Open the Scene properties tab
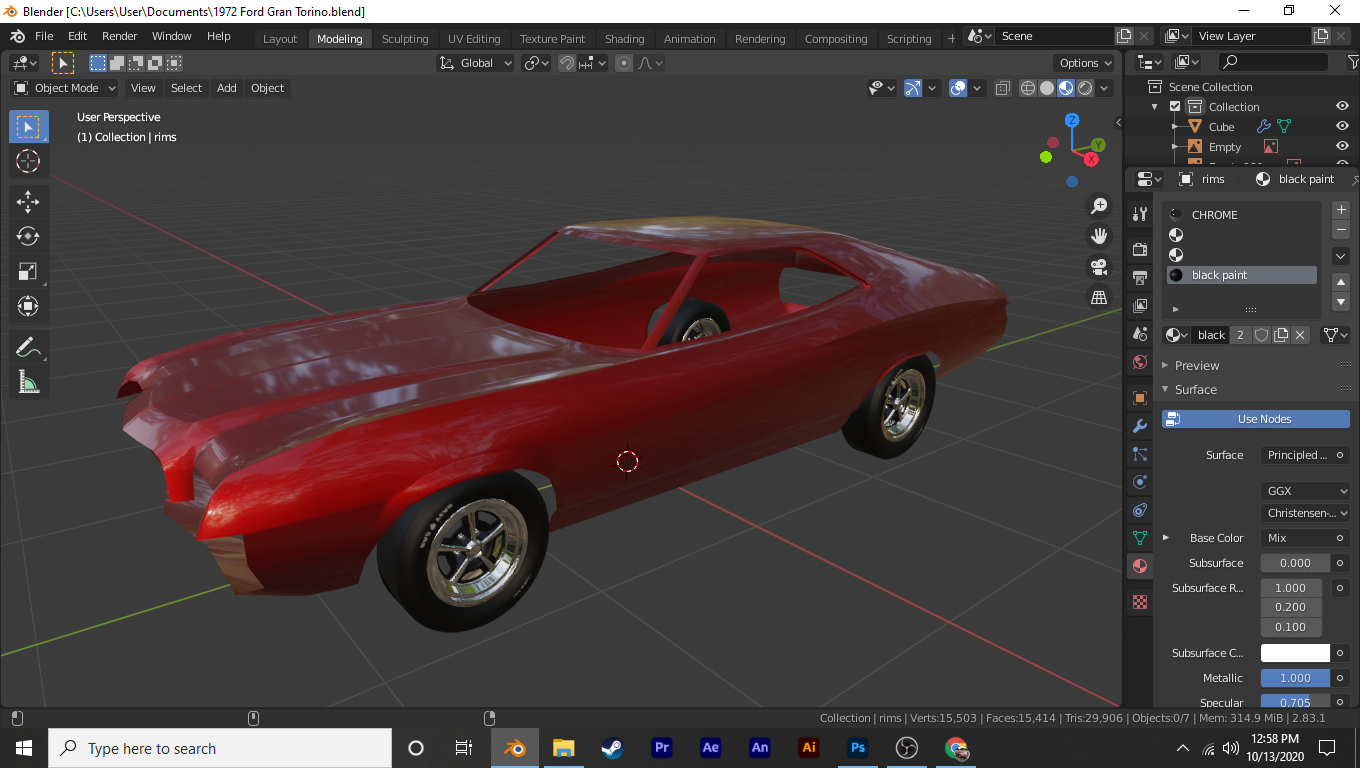 tap(1139, 334)
